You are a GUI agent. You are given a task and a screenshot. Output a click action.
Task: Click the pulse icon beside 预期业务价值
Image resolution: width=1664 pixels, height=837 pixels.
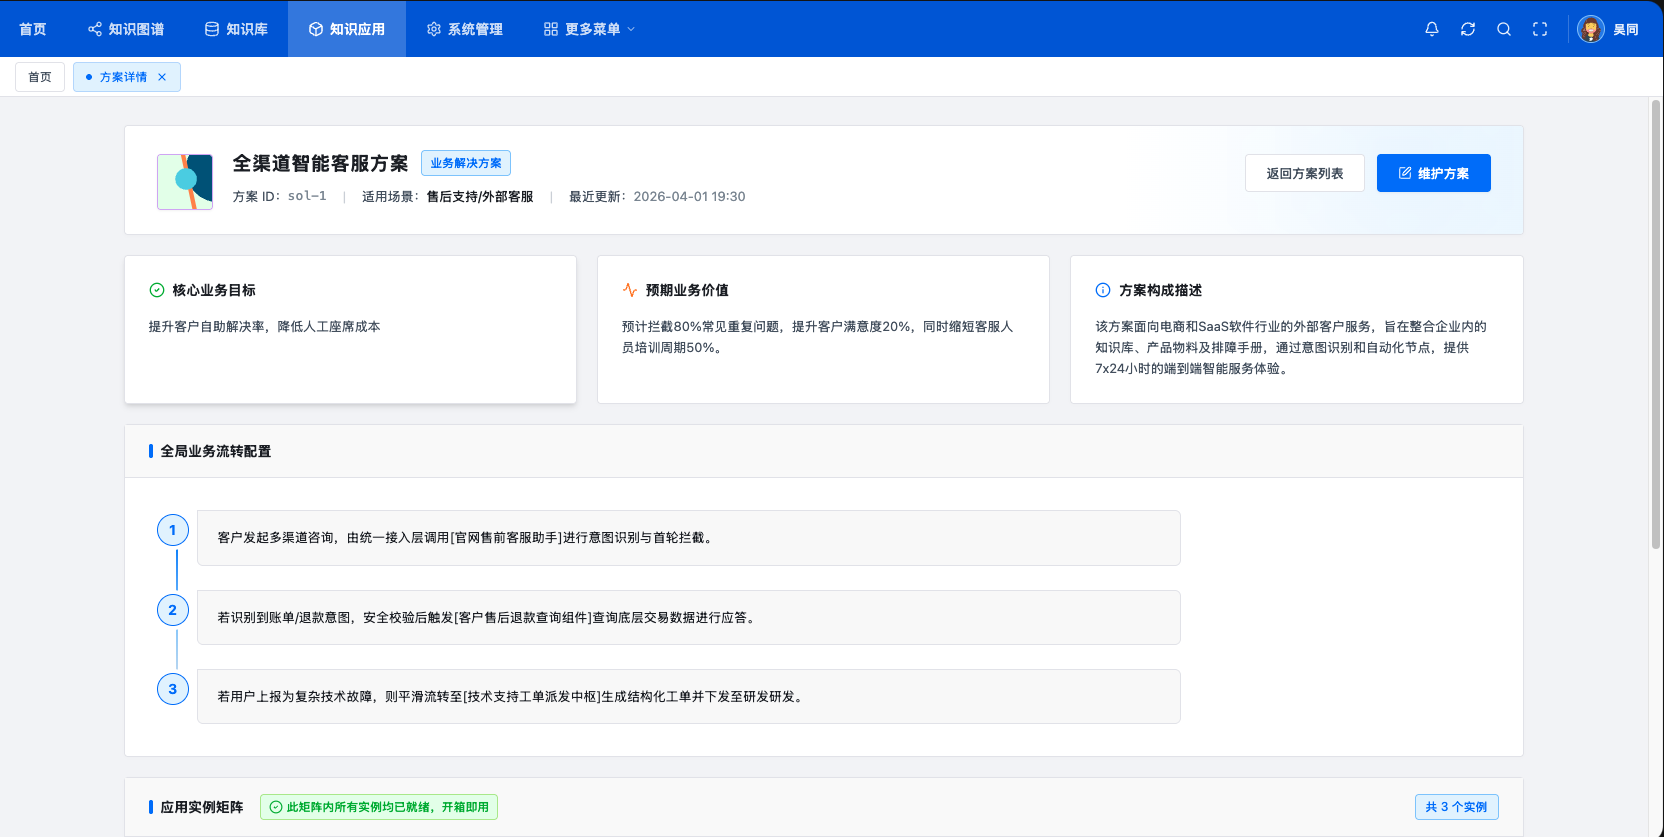click(630, 290)
